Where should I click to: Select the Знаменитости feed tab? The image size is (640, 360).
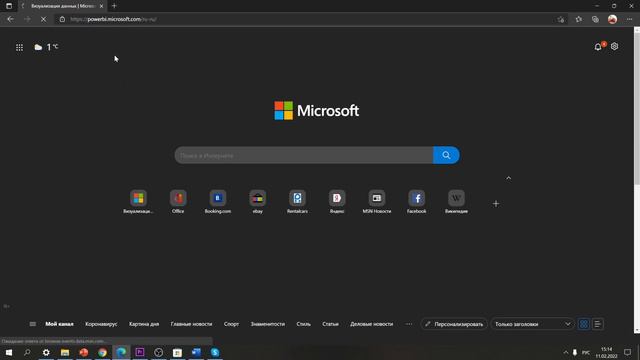click(x=268, y=324)
